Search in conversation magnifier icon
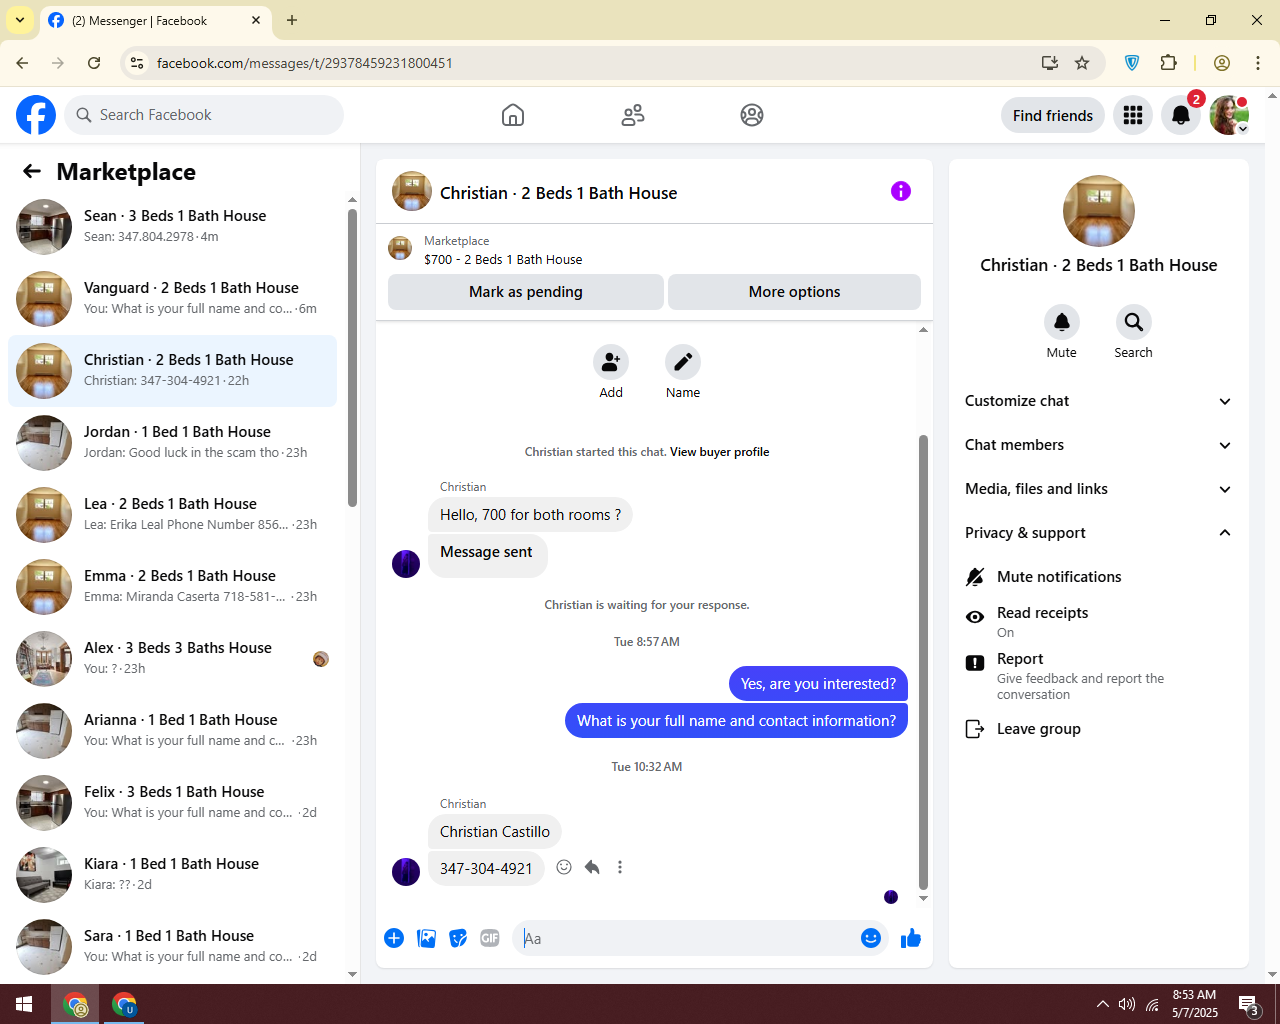This screenshot has height=1024, width=1280. click(1133, 322)
